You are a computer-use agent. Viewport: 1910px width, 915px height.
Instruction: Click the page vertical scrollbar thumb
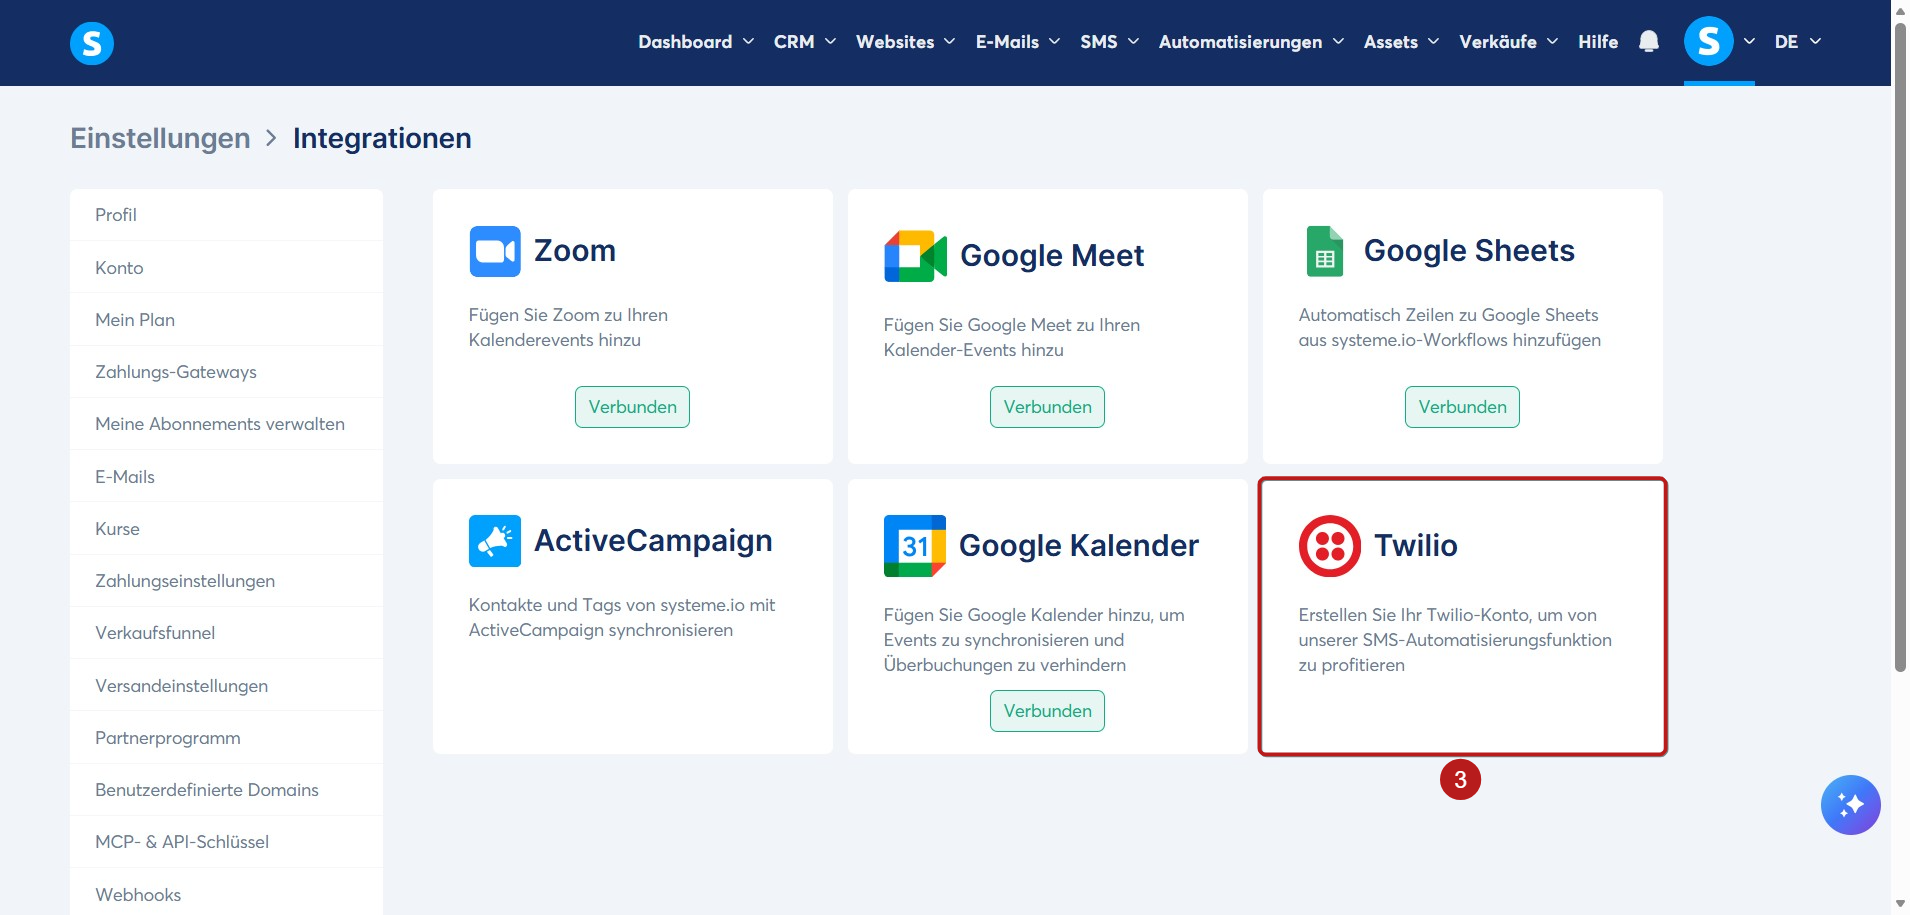click(x=1900, y=345)
